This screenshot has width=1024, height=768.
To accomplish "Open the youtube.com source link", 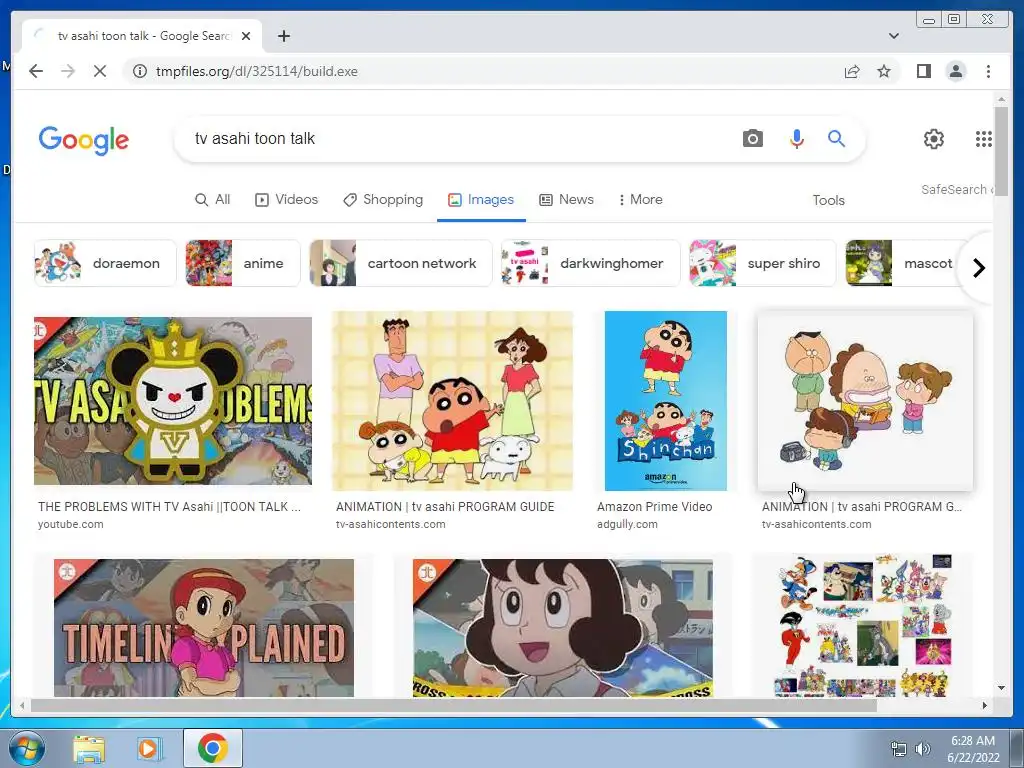I will tap(71, 524).
